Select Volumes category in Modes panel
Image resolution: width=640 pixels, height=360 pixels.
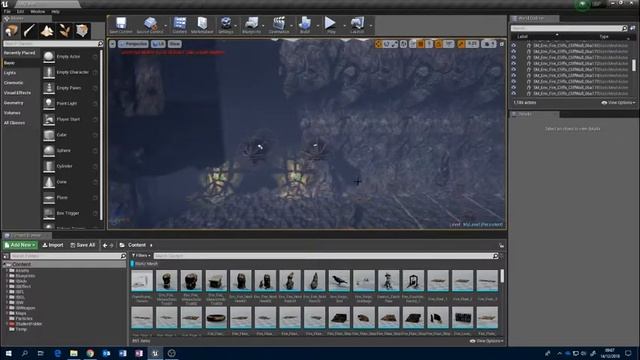[12, 113]
